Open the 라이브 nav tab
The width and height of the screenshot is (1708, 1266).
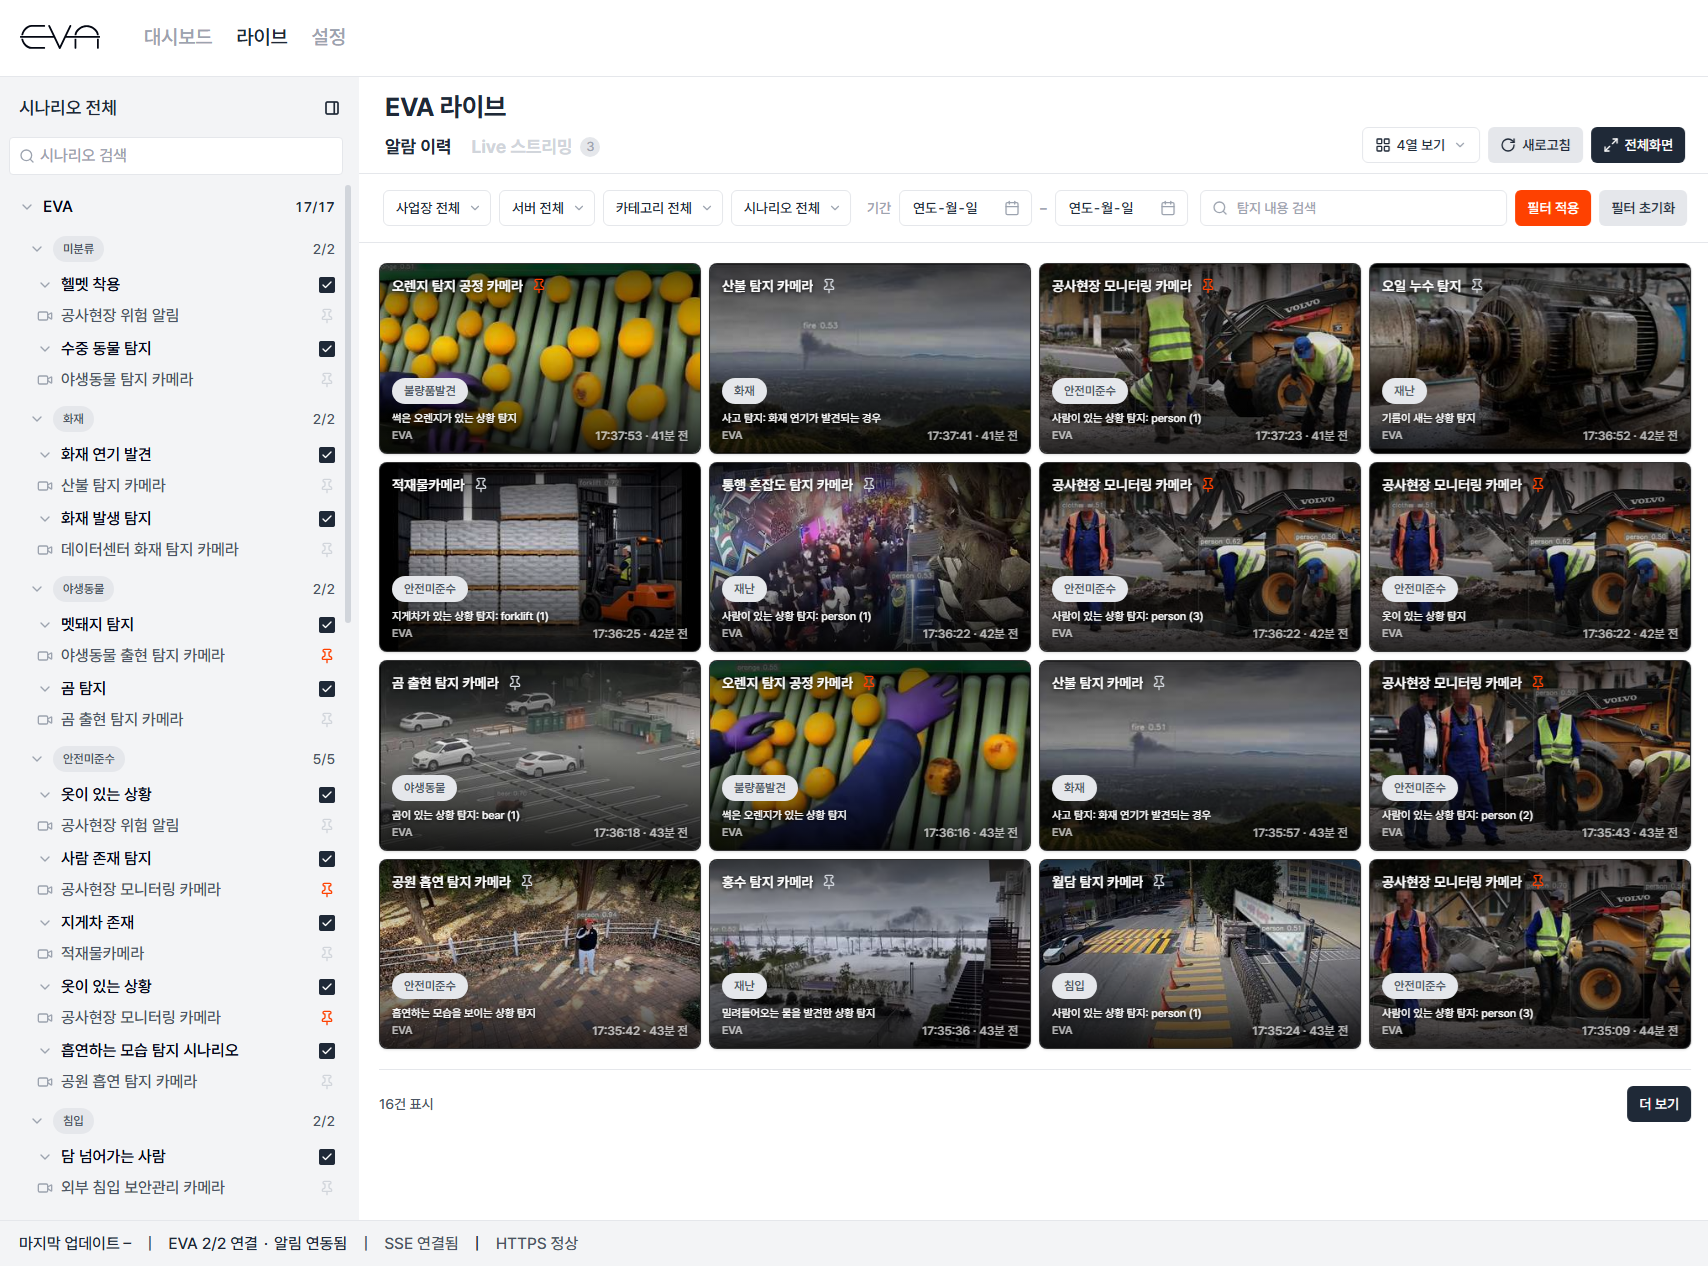262,37
